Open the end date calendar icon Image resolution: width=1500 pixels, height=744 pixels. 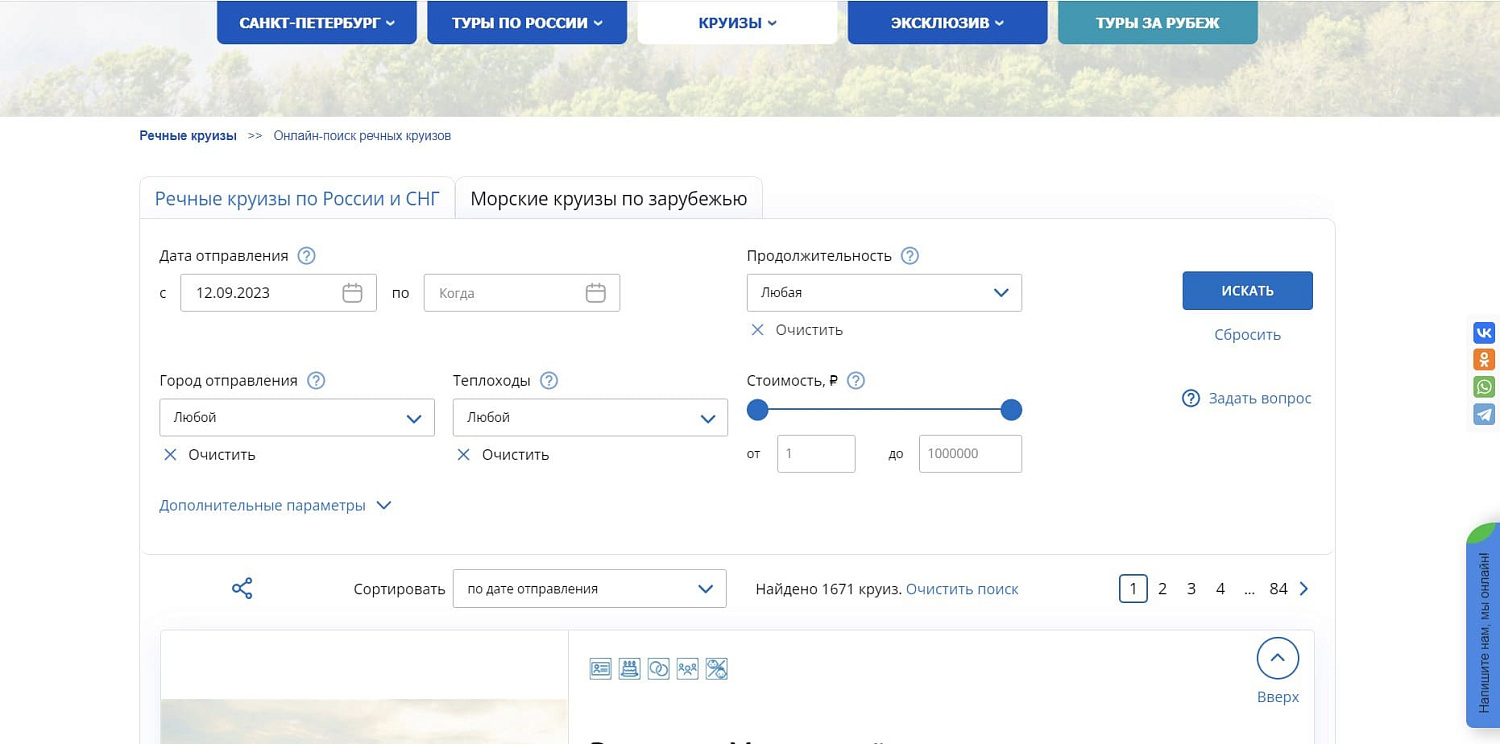pyautogui.click(x=595, y=292)
